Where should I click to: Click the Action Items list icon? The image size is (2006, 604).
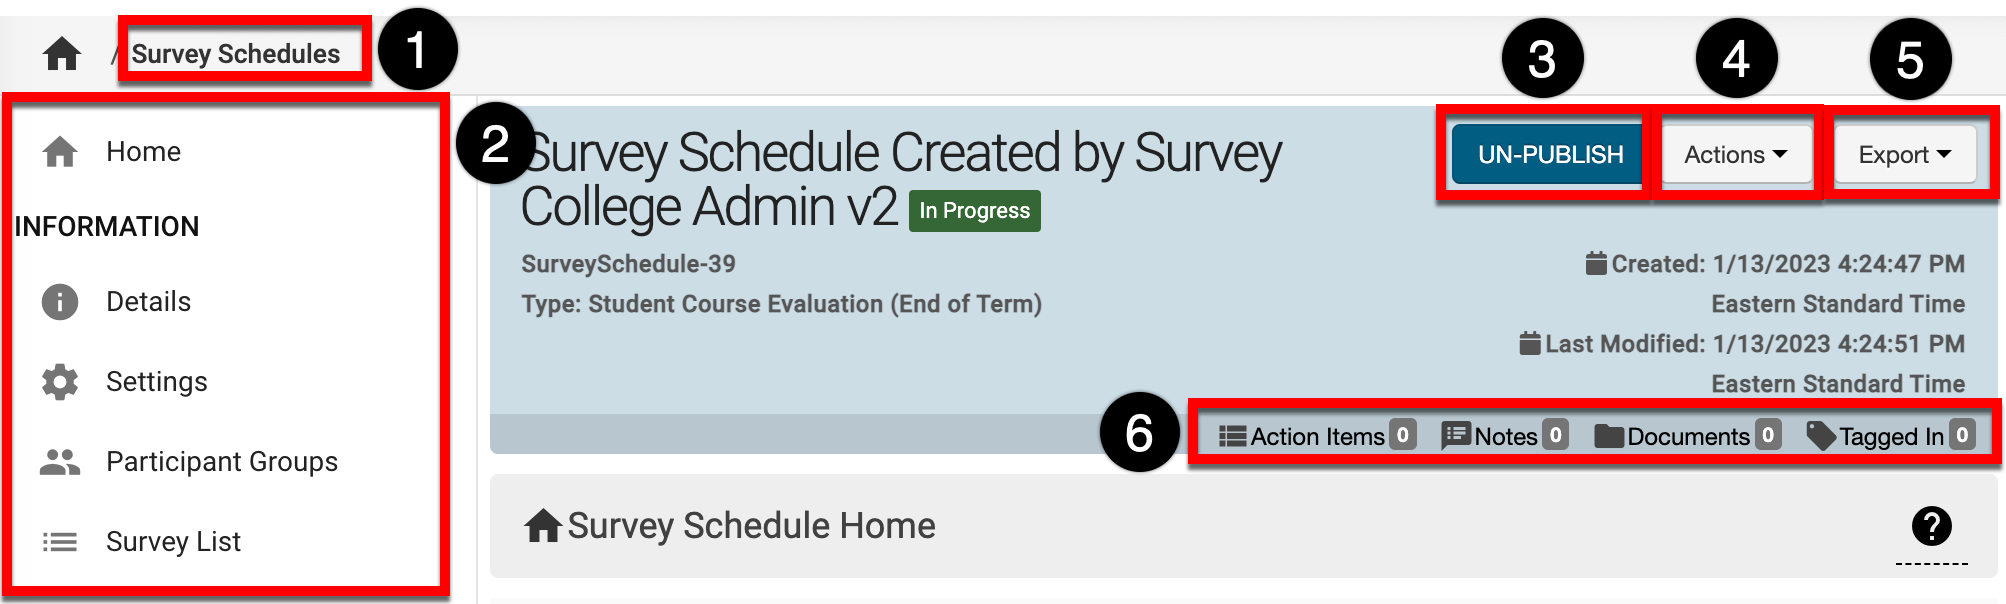point(1232,436)
